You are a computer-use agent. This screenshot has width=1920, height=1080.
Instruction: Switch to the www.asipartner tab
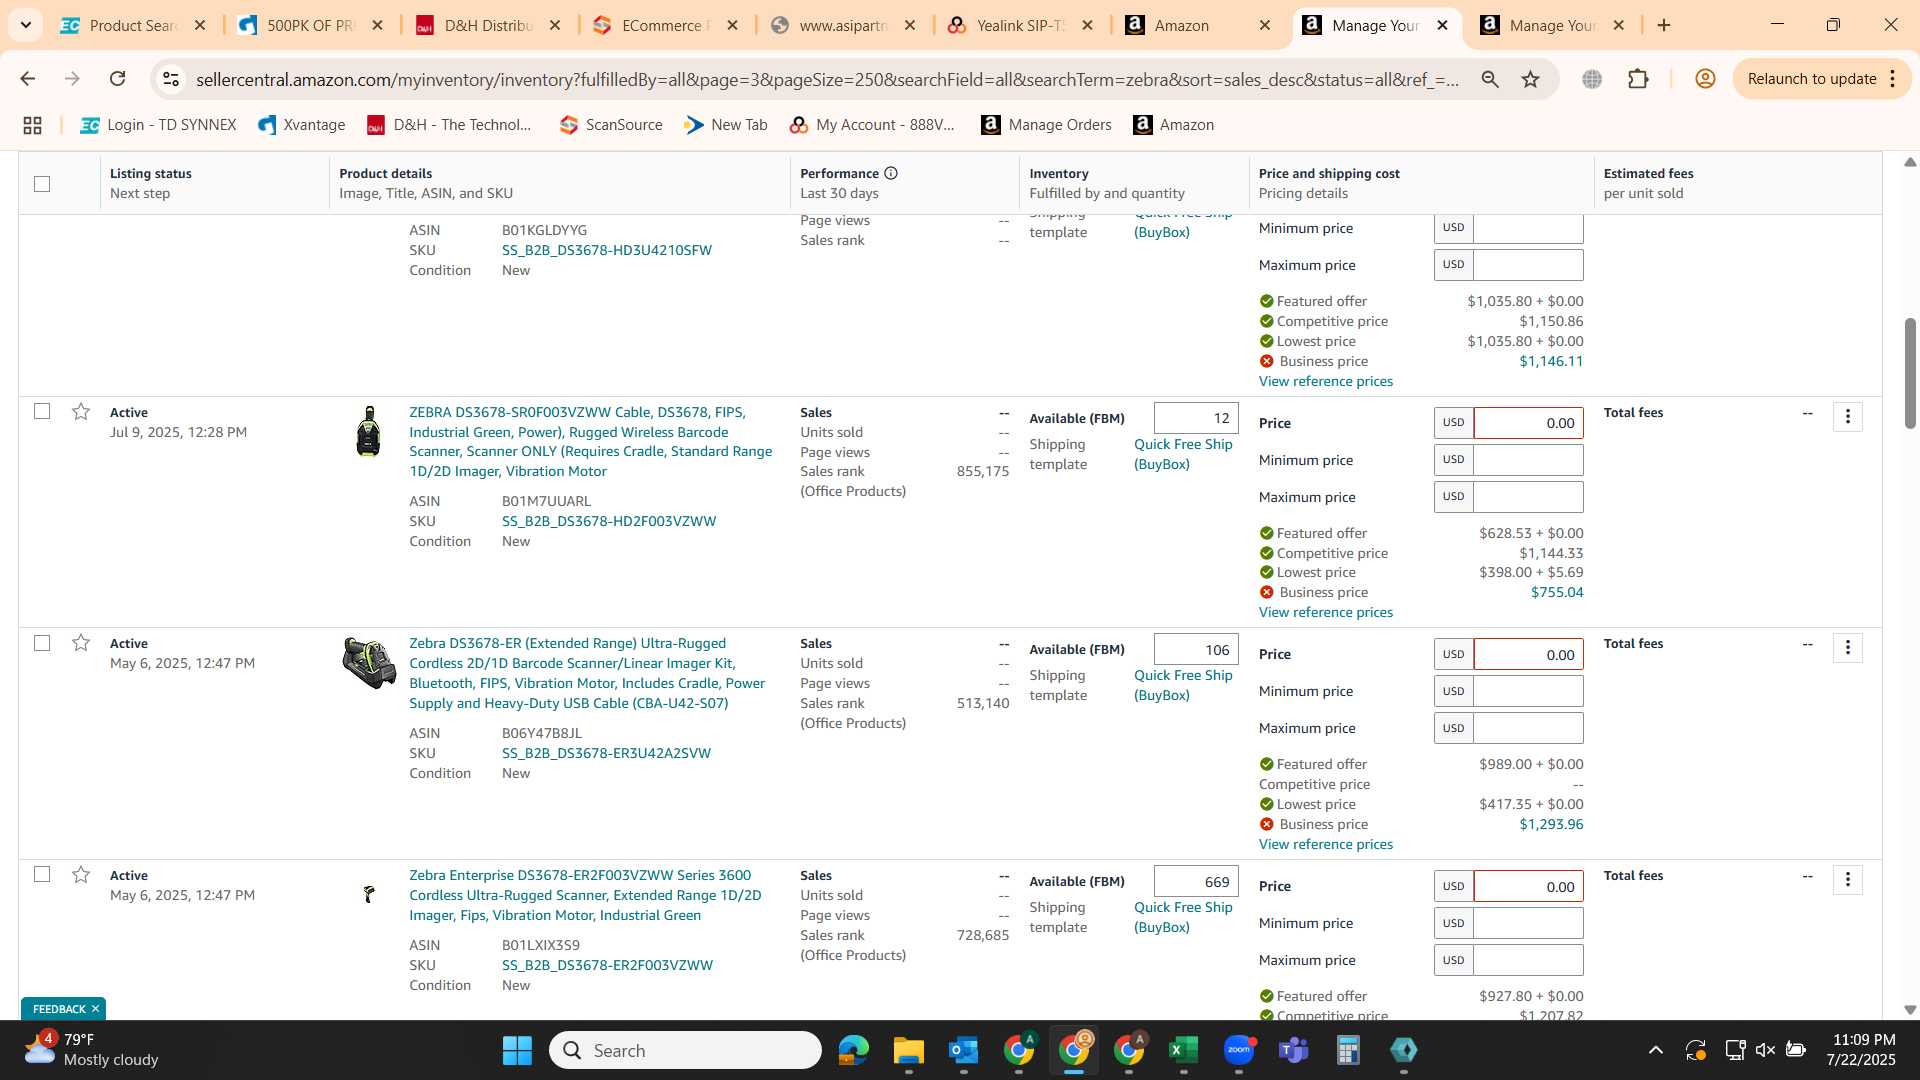(x=844, y=26)
